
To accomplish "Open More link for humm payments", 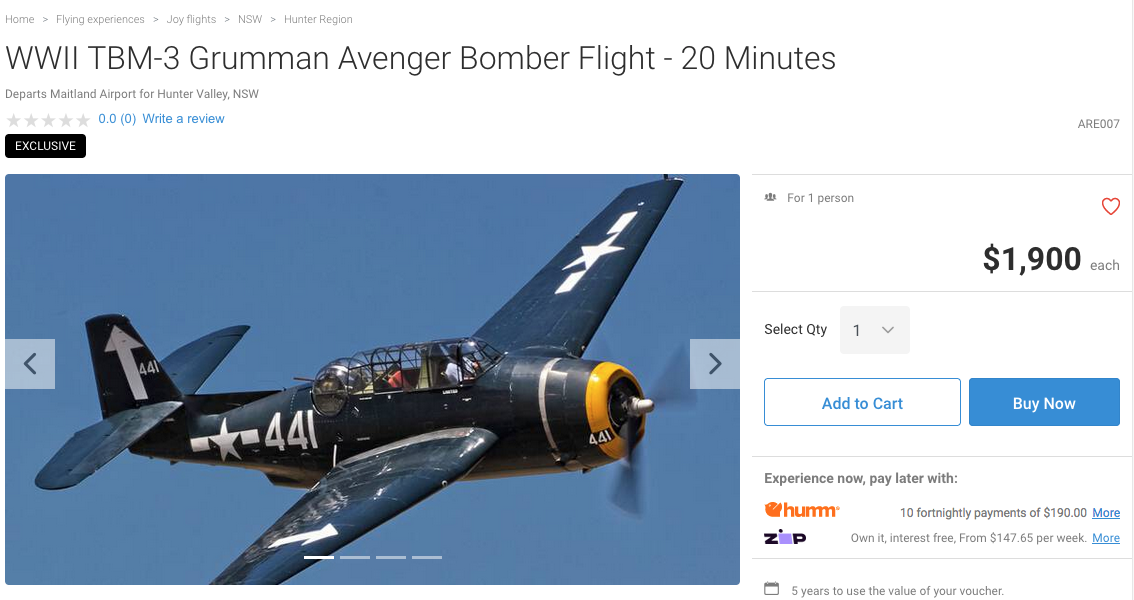I will tap(1106, 513).
